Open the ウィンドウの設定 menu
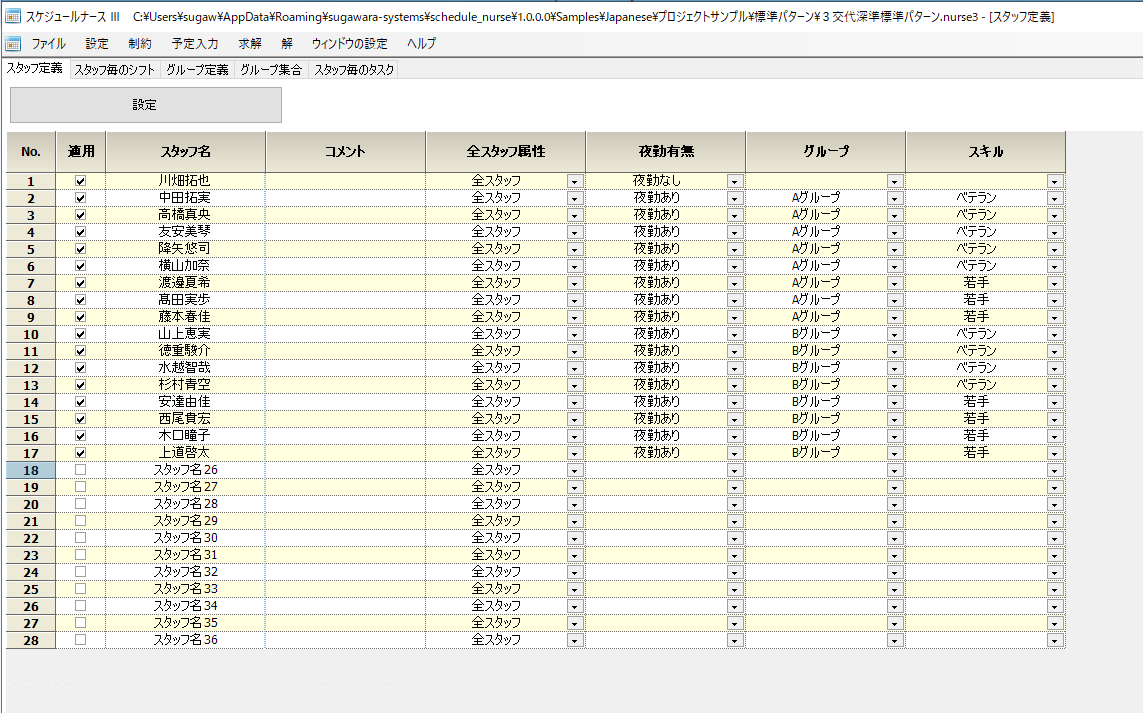Screen dimensions: 1143x713 point(349,44)
